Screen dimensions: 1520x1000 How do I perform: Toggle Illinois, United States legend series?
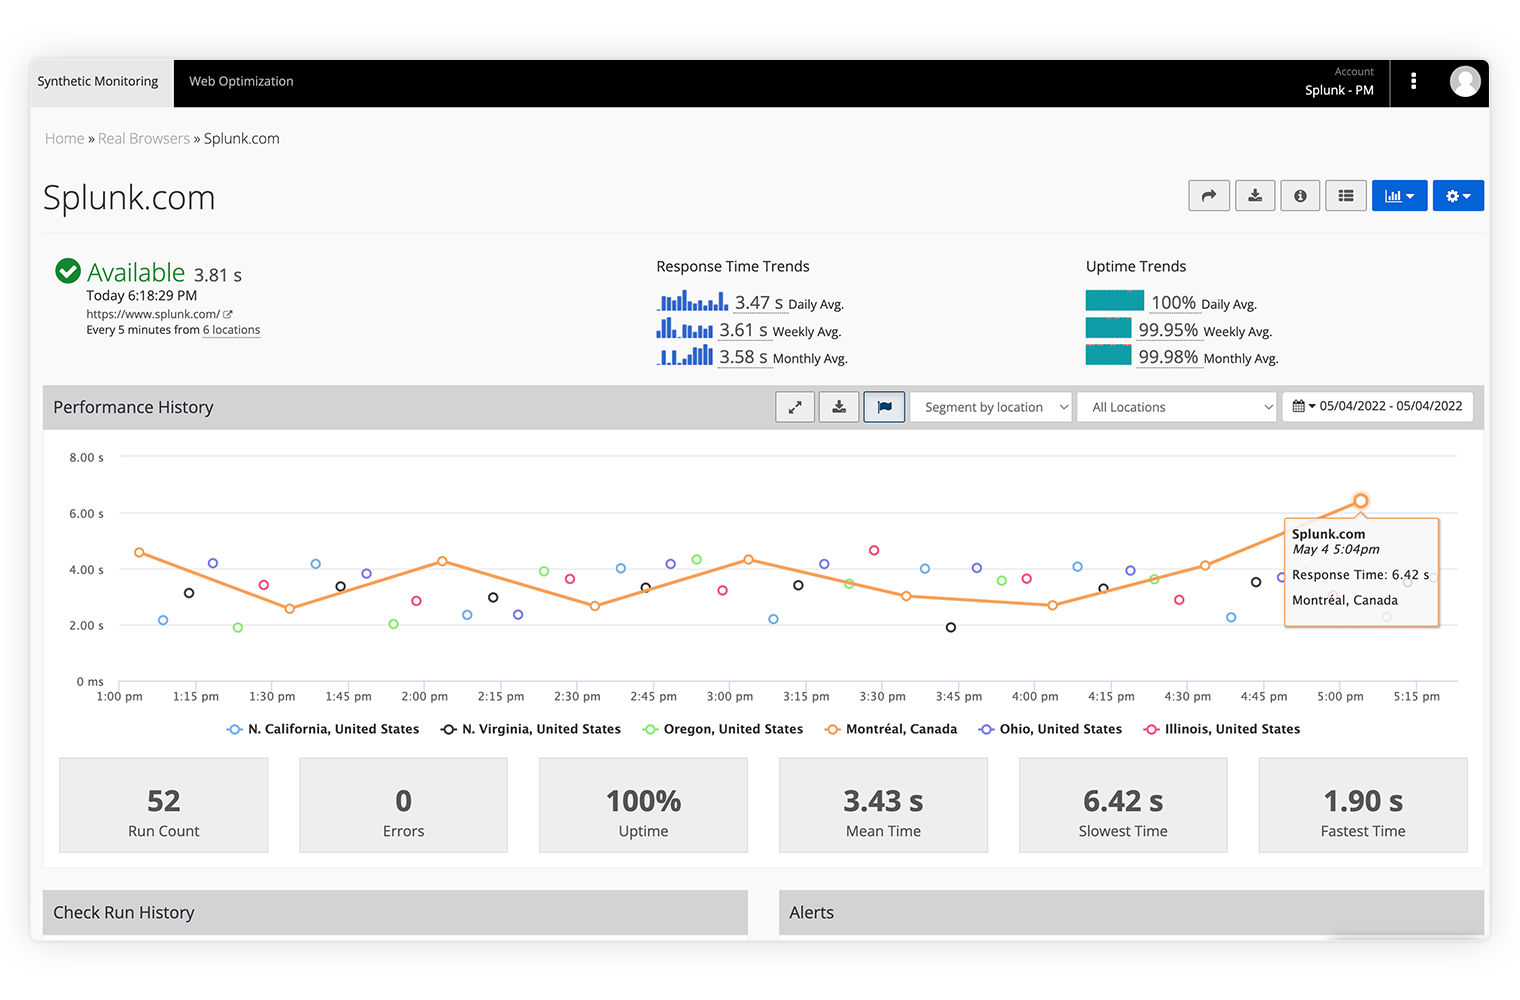coord(1222,729)
